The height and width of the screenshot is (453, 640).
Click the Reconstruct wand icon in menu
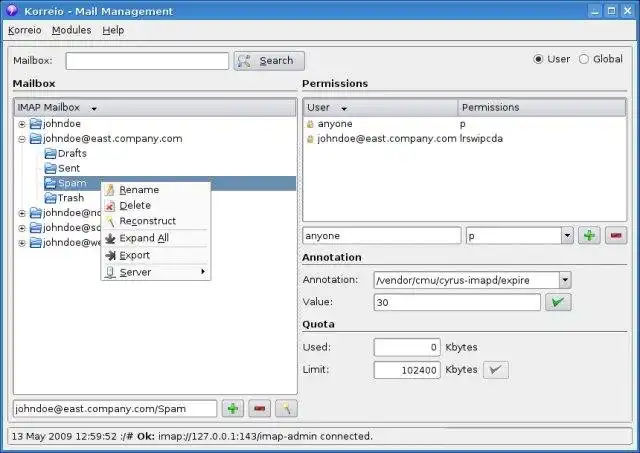pyautogui.click(x=110, y=221)
